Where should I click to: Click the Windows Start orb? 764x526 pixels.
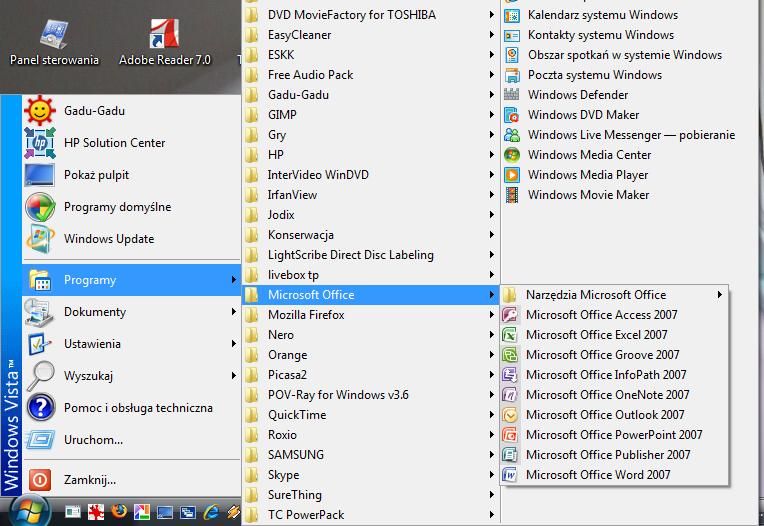coord(30,511)
